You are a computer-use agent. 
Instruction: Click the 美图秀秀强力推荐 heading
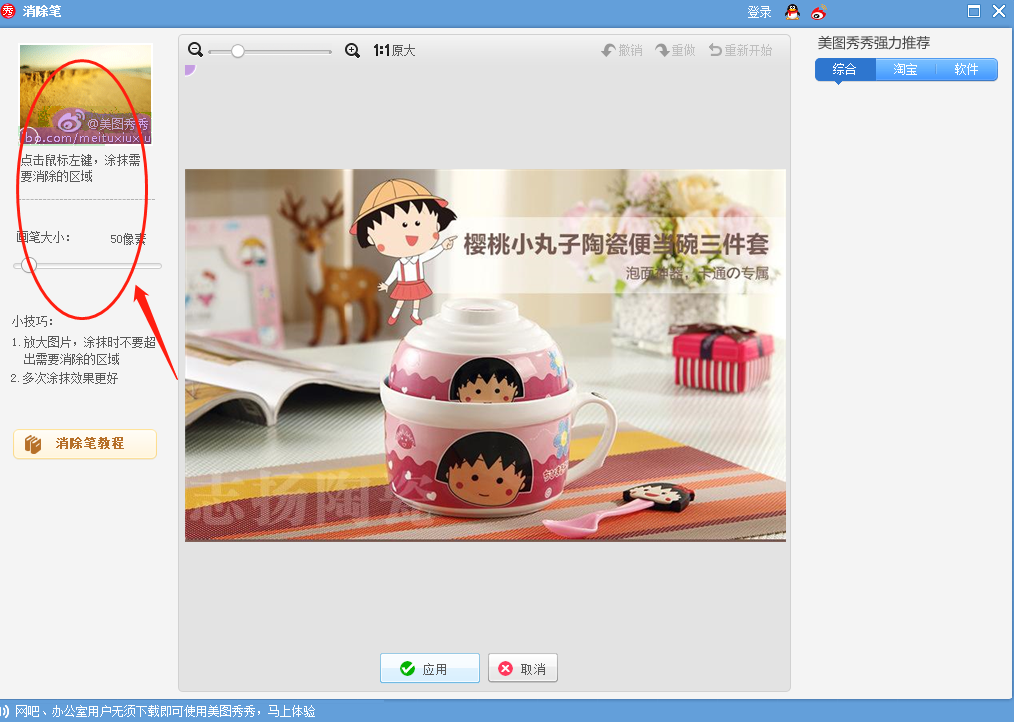pos(874,43)
